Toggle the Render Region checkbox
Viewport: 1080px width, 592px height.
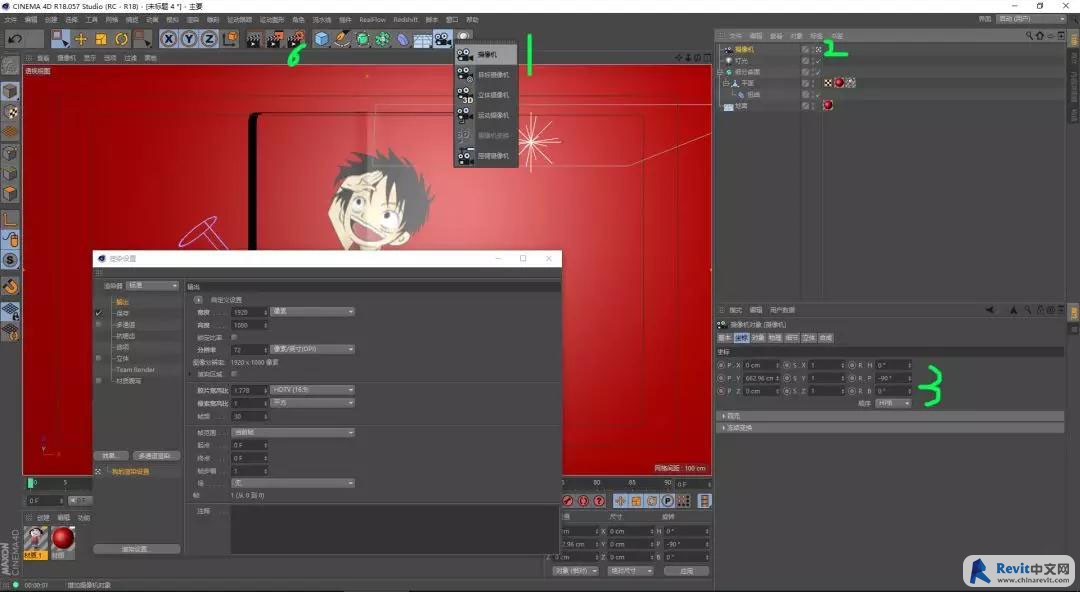click(234, 374)
